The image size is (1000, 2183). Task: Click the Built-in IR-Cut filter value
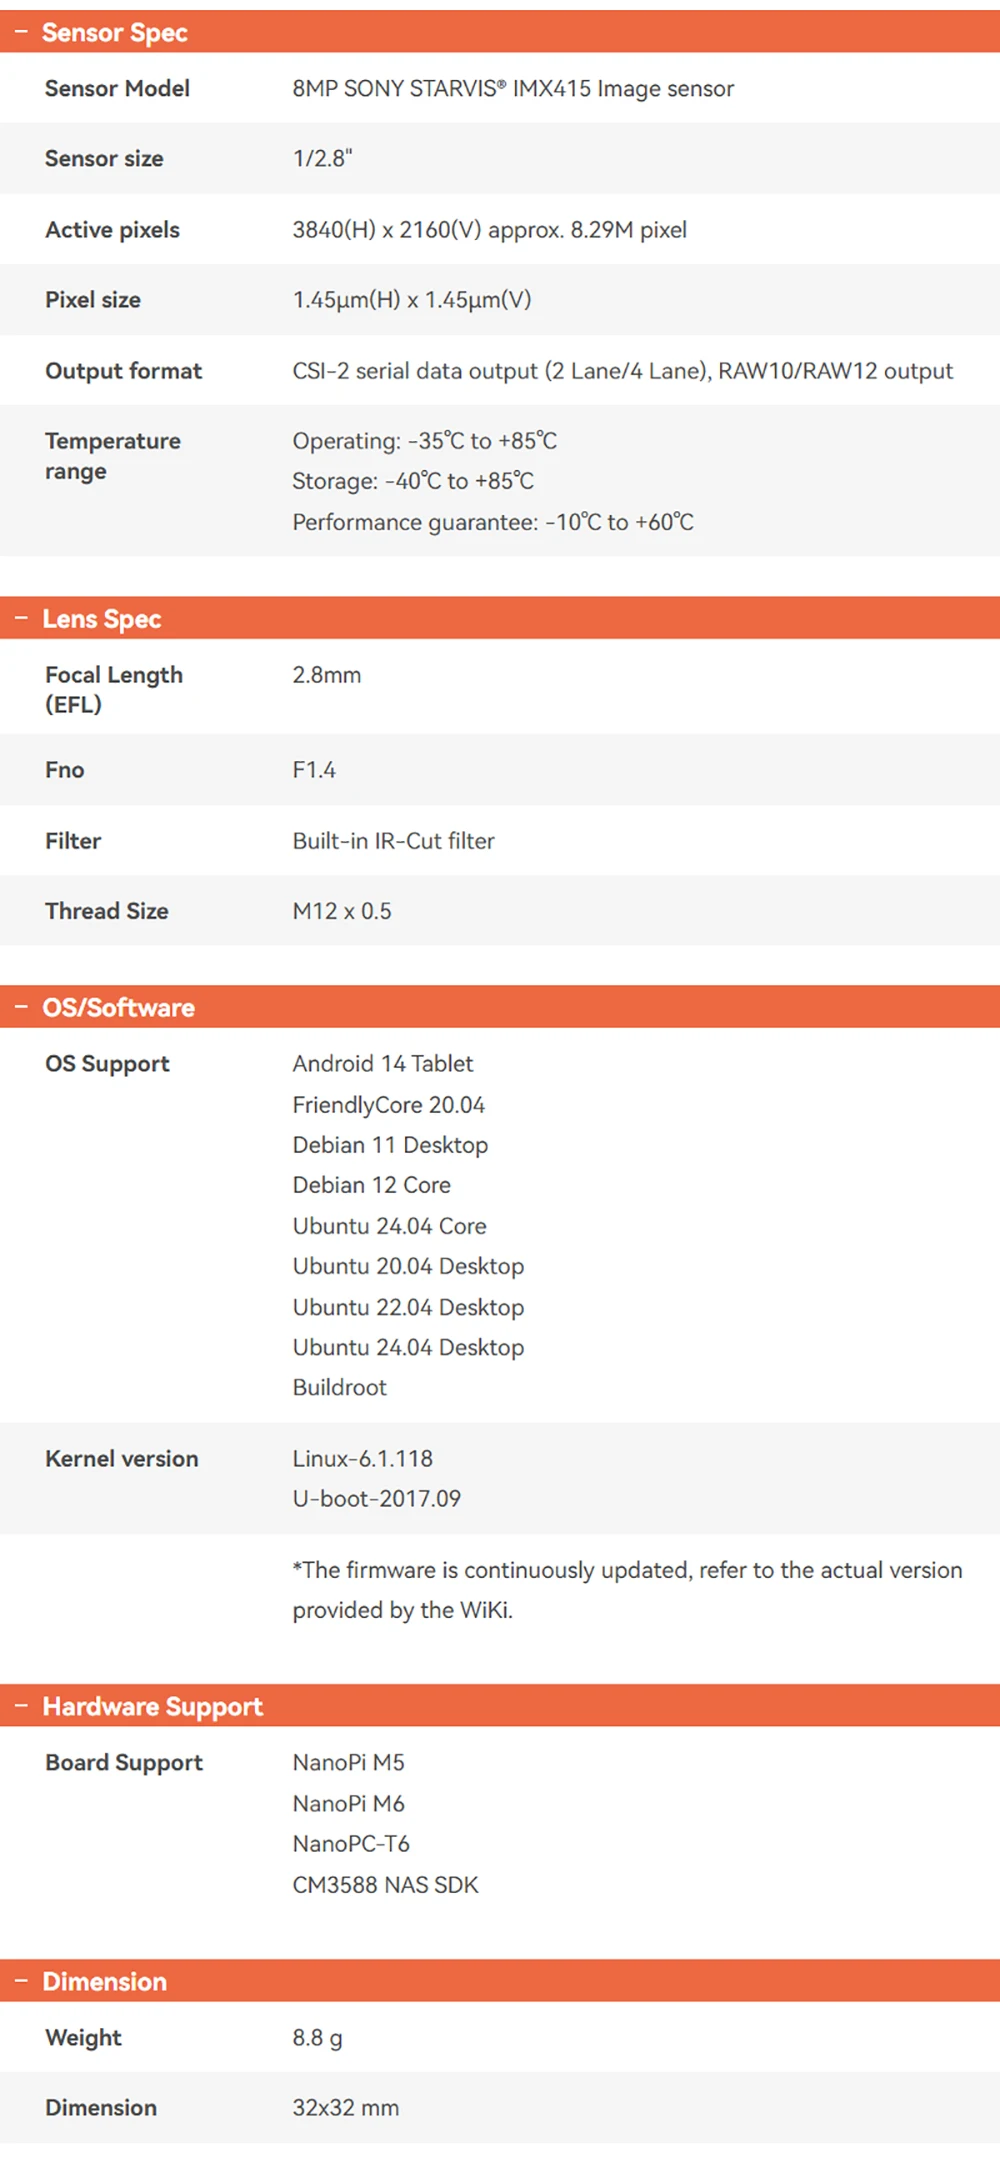tap(393, 841)
